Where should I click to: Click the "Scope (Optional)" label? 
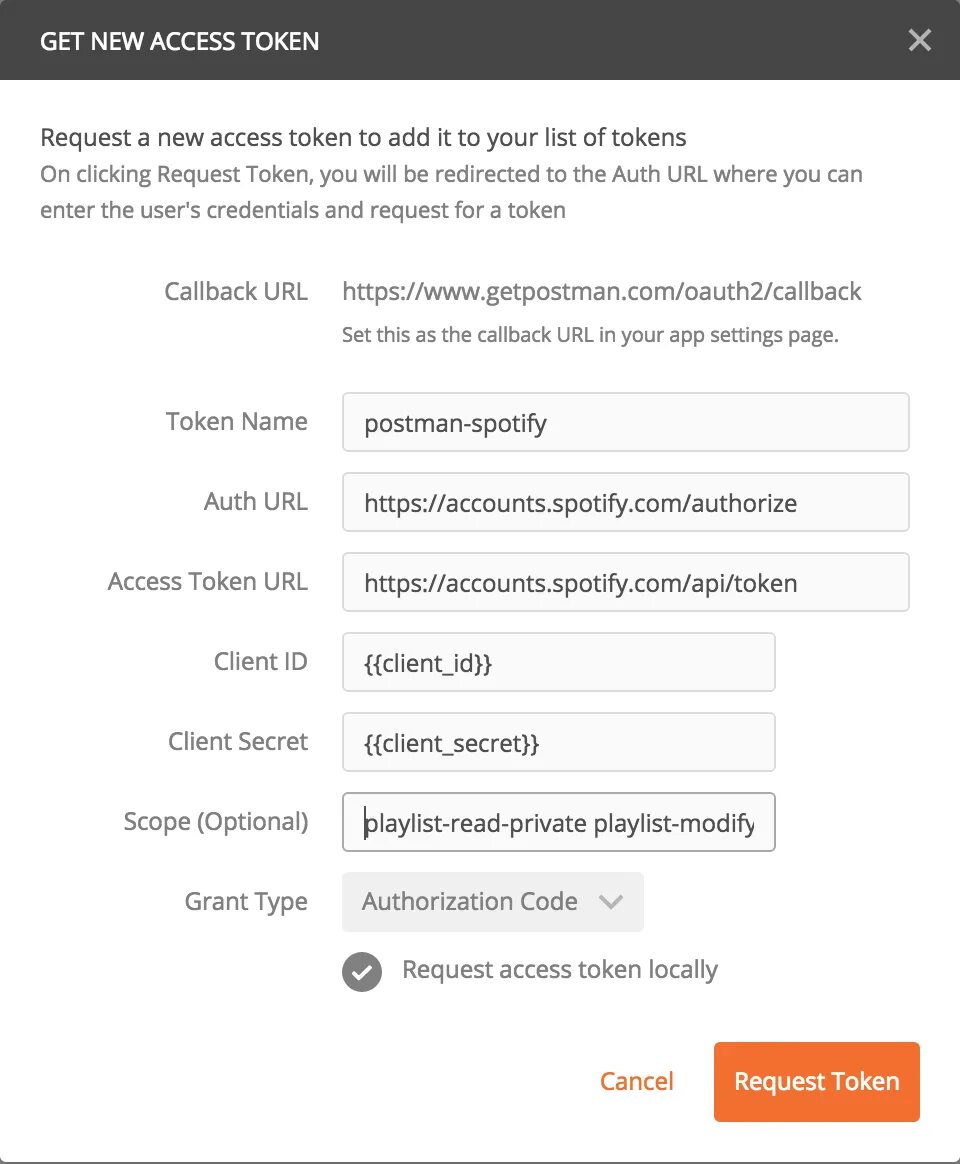tap(216, 822)
